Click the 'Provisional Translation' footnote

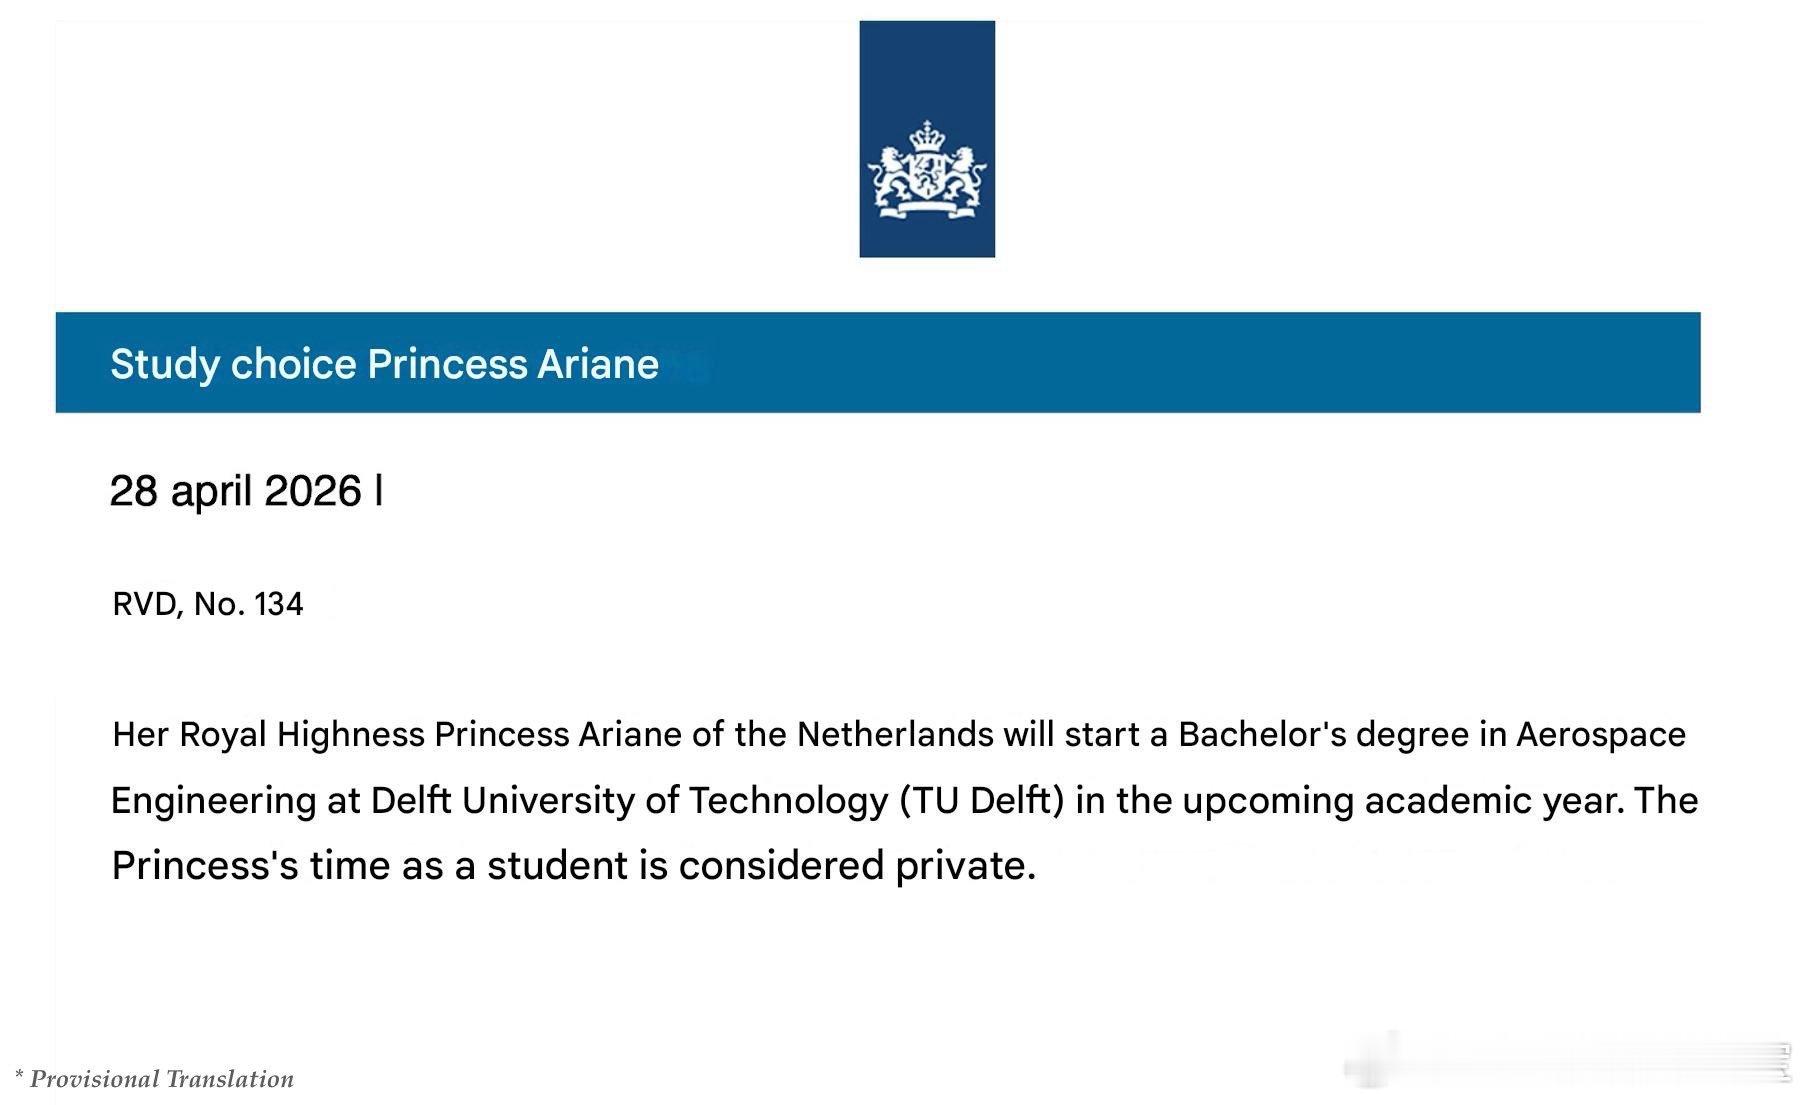click(x=155, y=1079)
